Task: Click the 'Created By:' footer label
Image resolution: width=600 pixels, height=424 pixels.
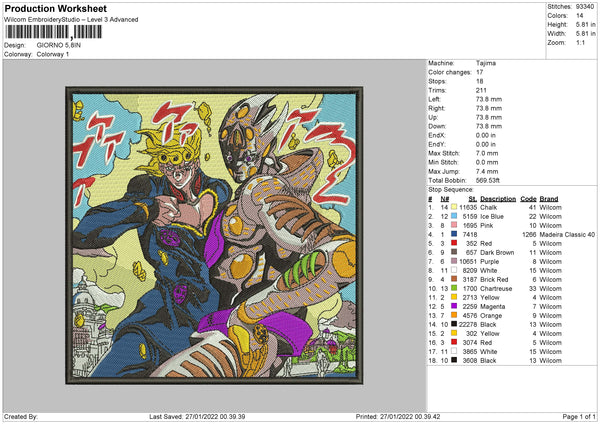Action: pyautogui.click(x=21, y=416)
